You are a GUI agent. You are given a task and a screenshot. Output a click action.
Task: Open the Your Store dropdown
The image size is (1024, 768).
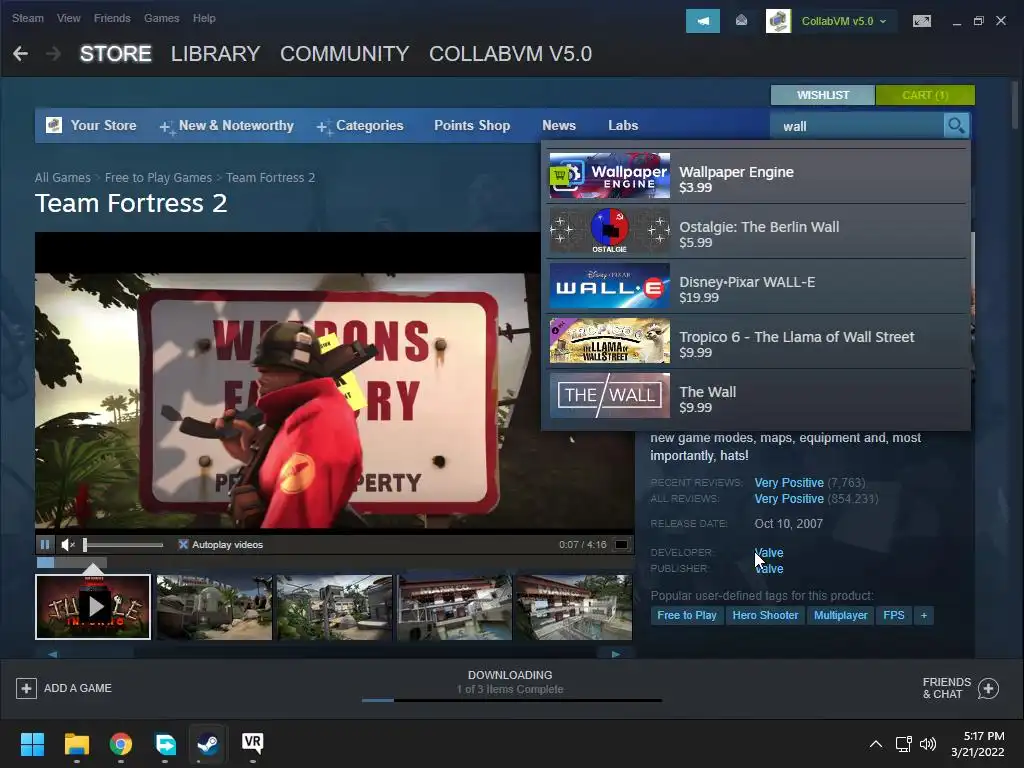pyautogui.click(x=103, y=125)
